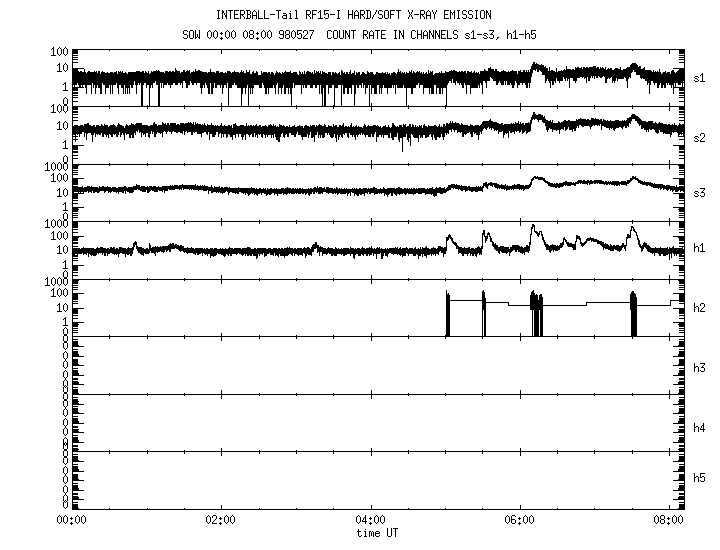Click the 06:00 time axis tick label
720x550 pixels.
pos(520,520)
